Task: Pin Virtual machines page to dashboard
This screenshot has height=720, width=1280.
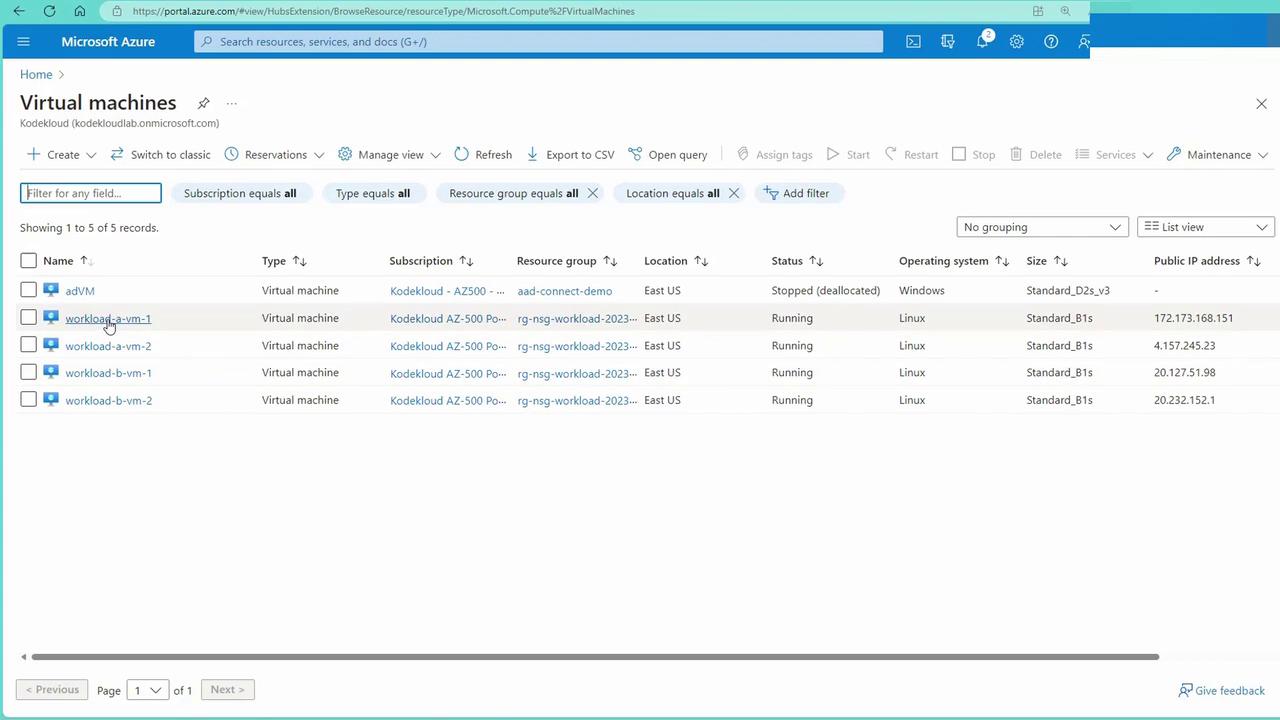Action: tap(203, 103)
